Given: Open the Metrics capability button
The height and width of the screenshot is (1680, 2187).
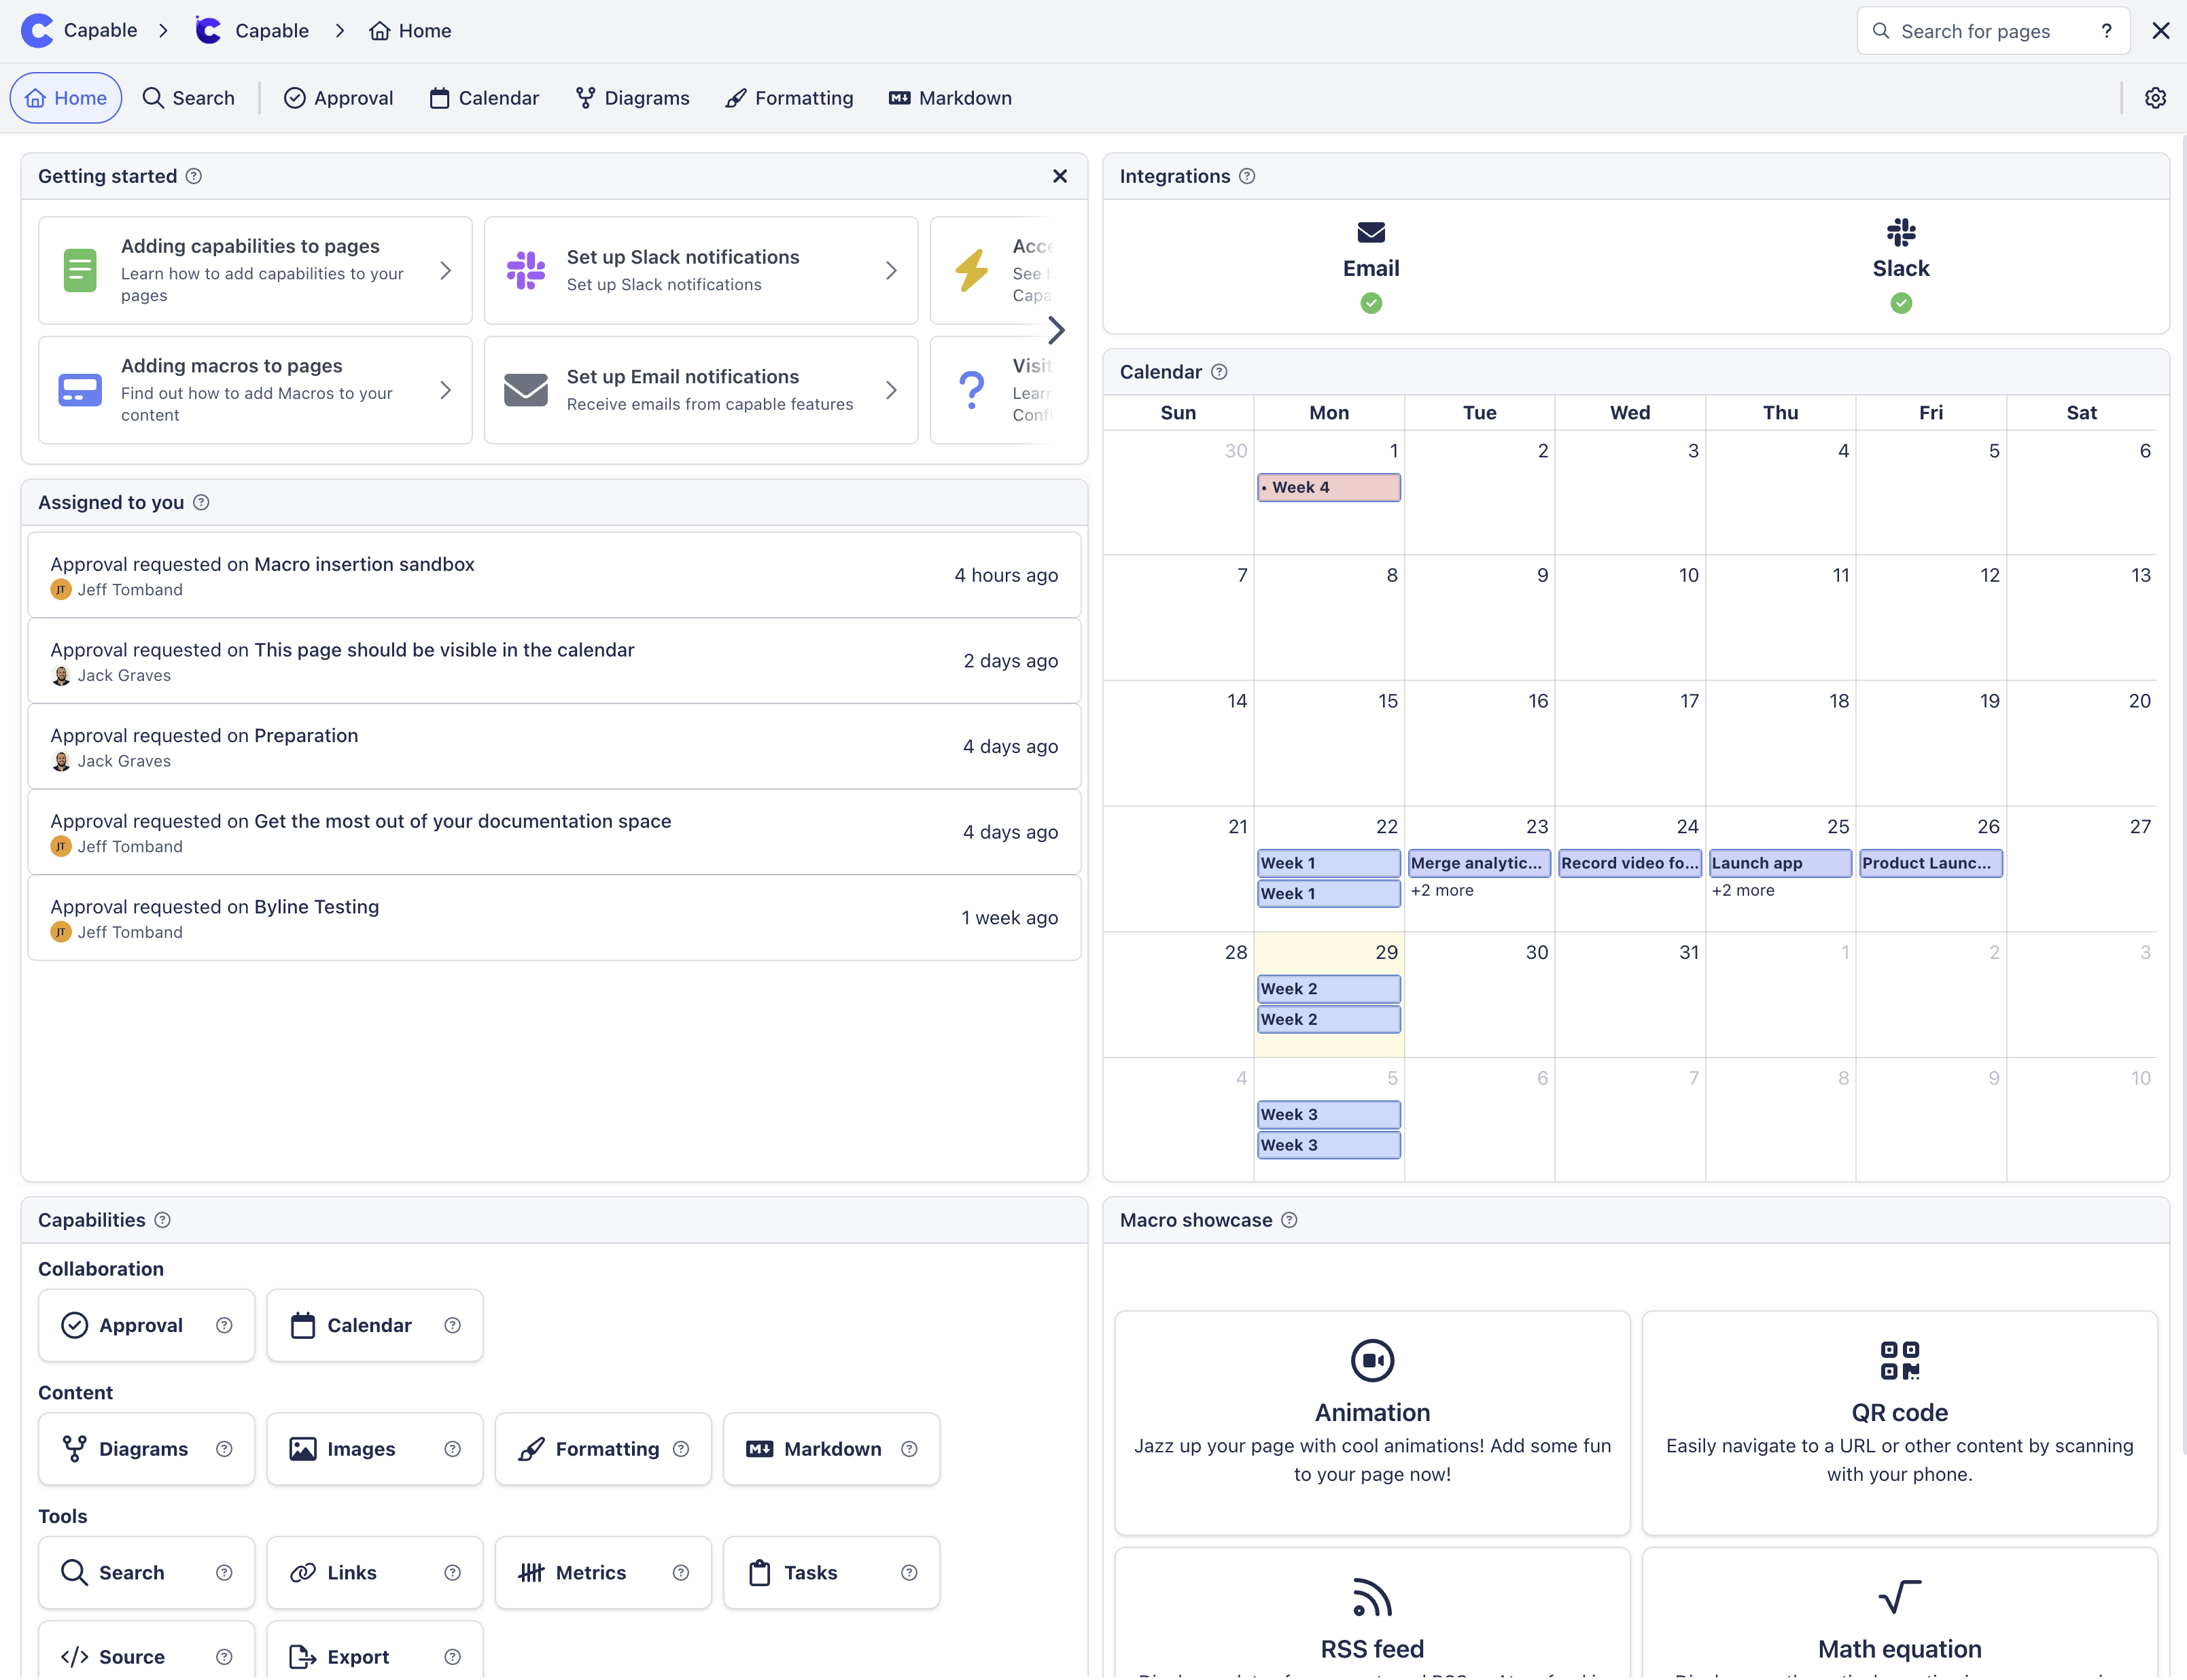Looking at the screenshot, I should click(x=603, y=1573).
